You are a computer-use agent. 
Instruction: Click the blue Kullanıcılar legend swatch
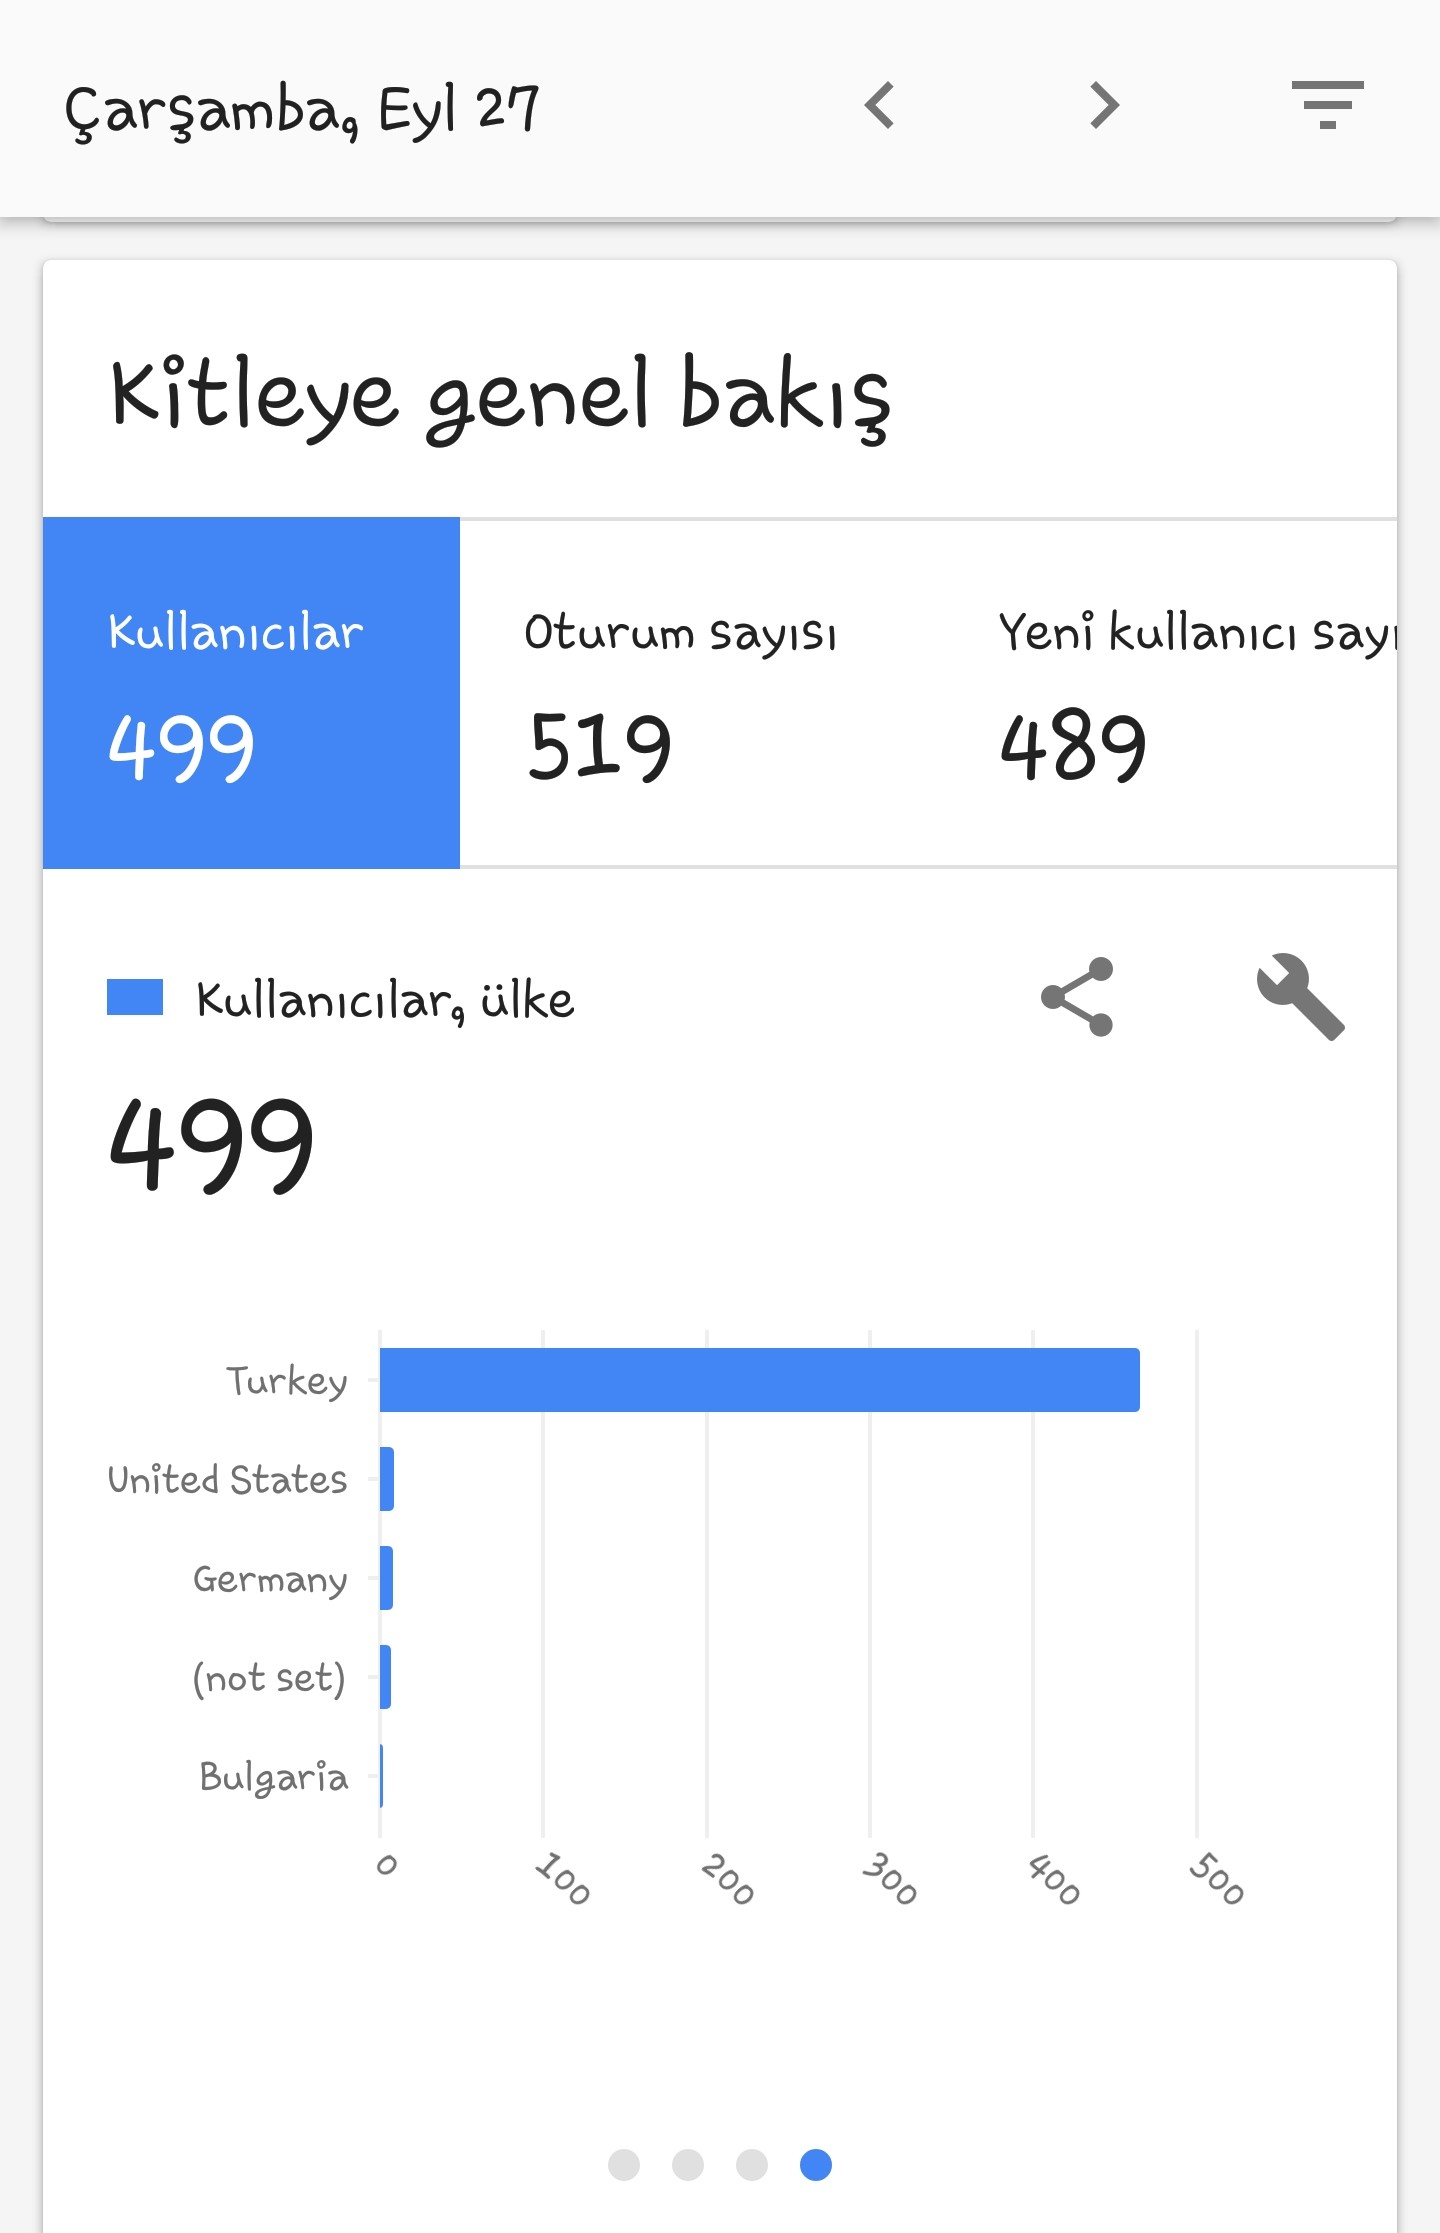point(135,997)
